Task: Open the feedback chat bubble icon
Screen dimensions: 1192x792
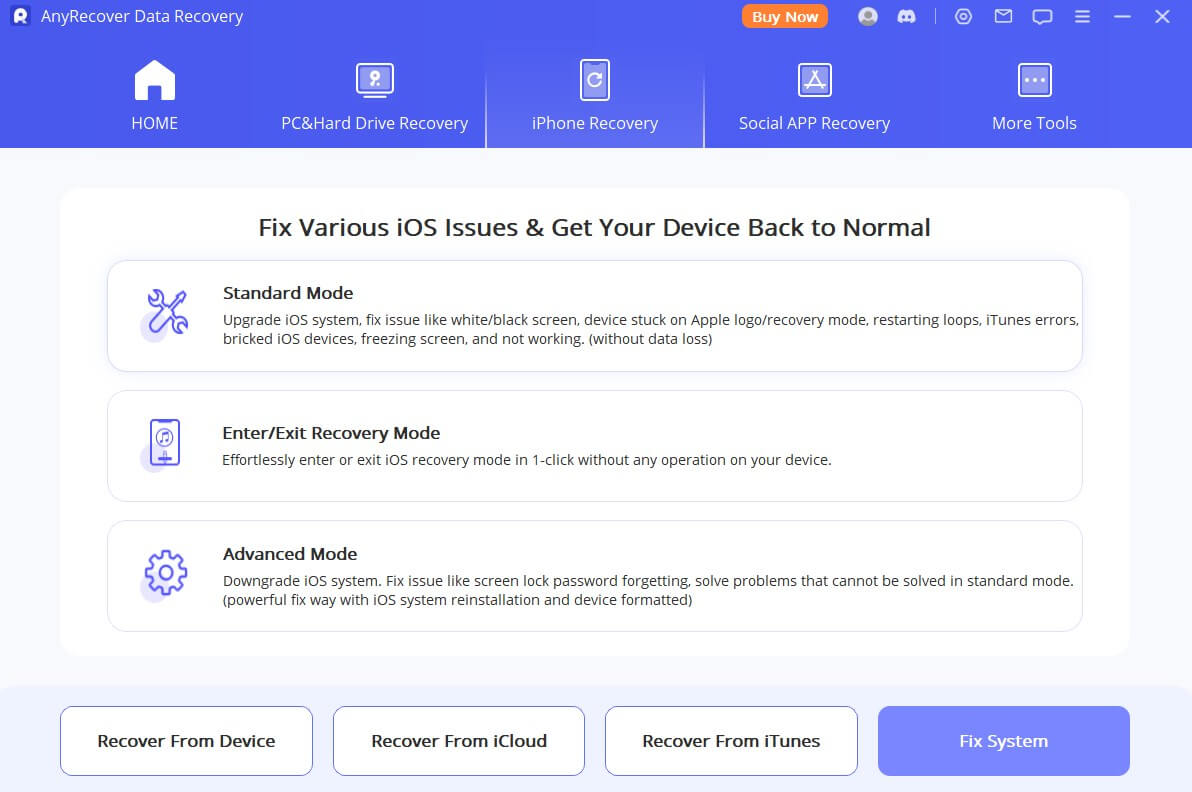Action: pos(1043,17)
